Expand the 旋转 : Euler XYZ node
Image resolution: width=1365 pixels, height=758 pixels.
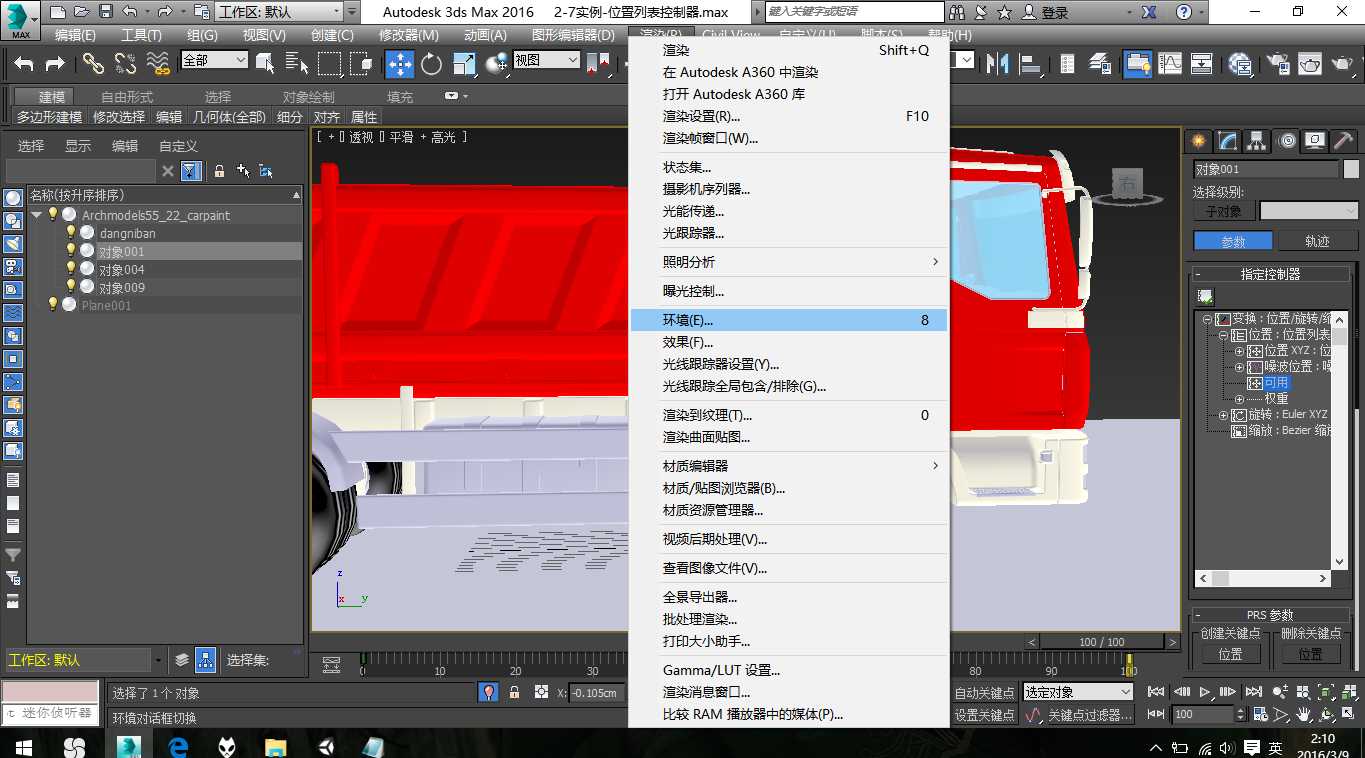(x=1223, y=415)
